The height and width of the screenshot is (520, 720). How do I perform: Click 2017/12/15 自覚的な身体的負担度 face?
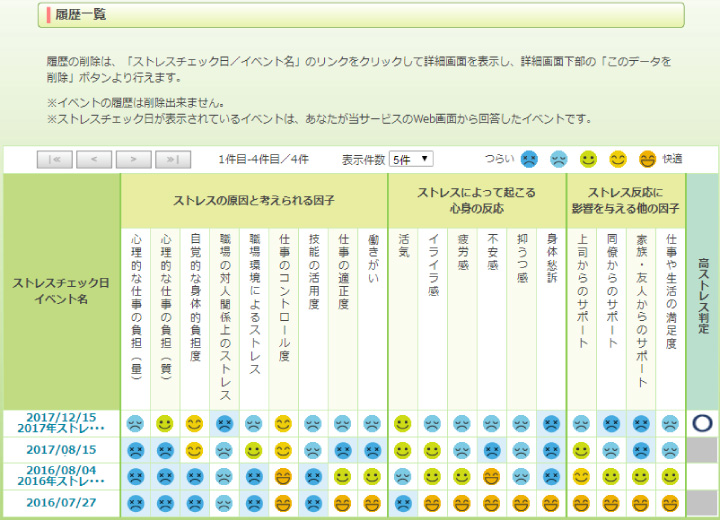[x=194, y=424]
